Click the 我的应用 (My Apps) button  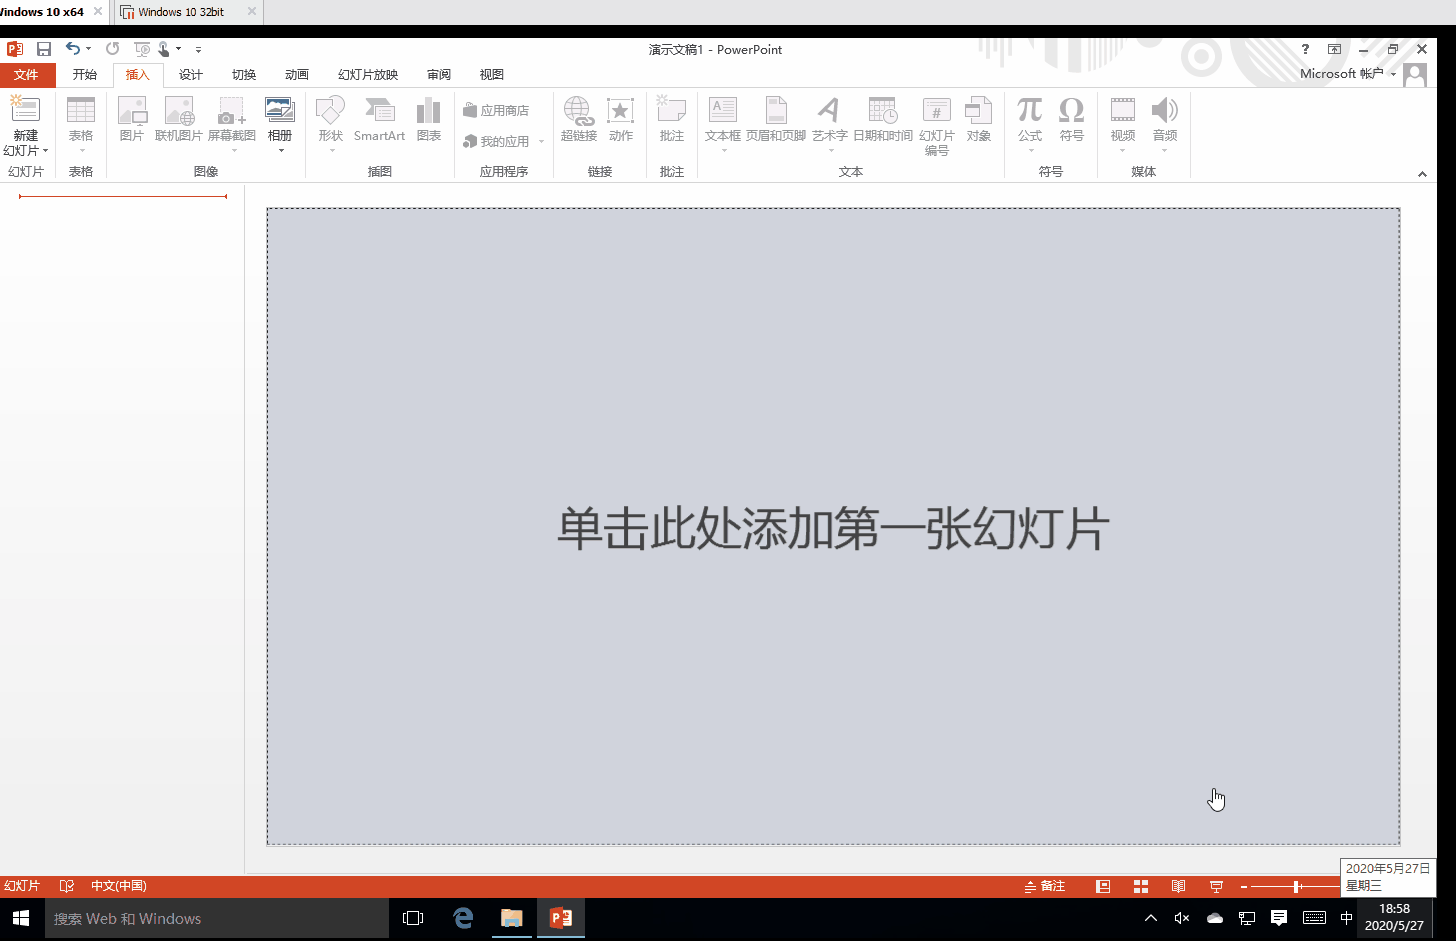496,141
